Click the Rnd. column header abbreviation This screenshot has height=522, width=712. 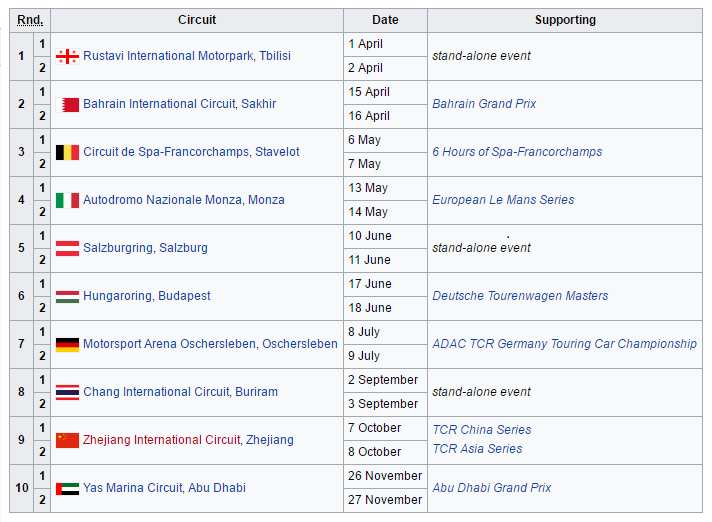30,20
